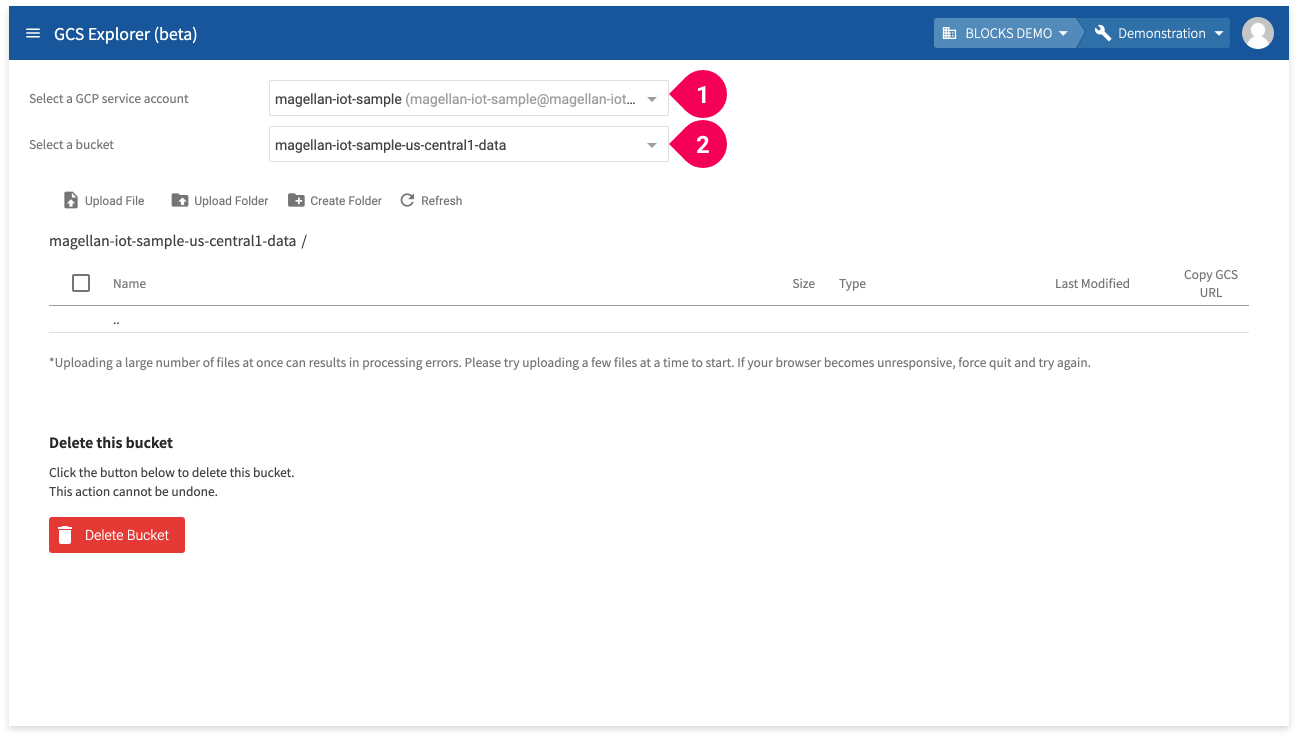Click the Upload File icon
Screen dimensions: 1298x738
[x=71, y=200]
